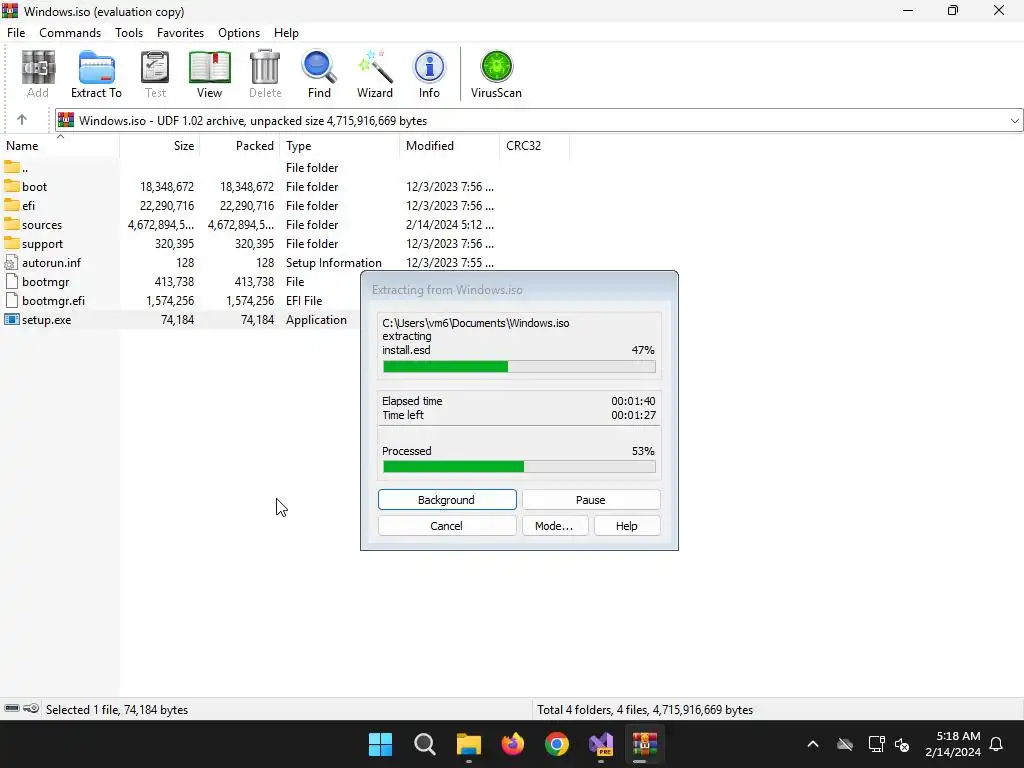This screenshot has width=1024, height=768.
Task: Send extraction to Background
Action: [447, 500]
